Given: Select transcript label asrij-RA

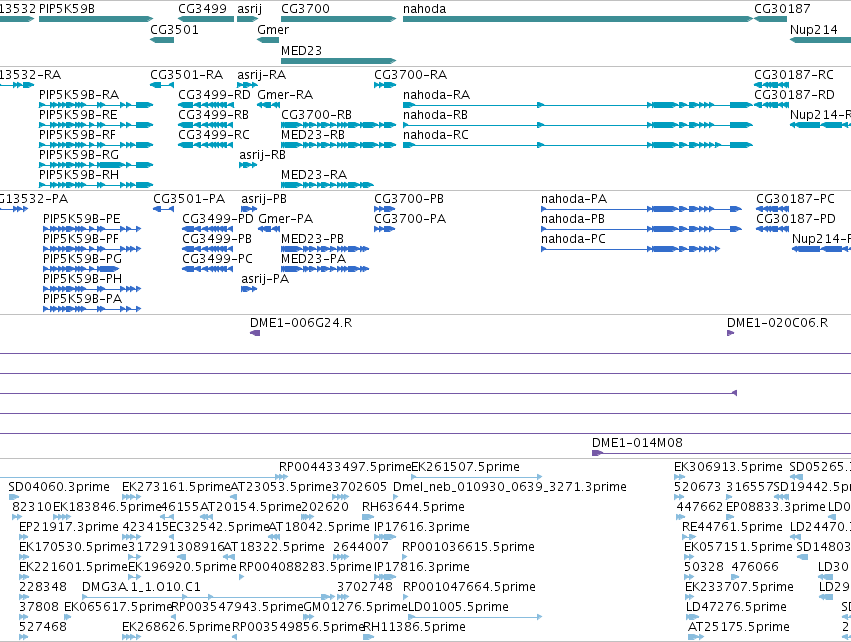Looking at the screenshot, I should click(x=262, y=75).
